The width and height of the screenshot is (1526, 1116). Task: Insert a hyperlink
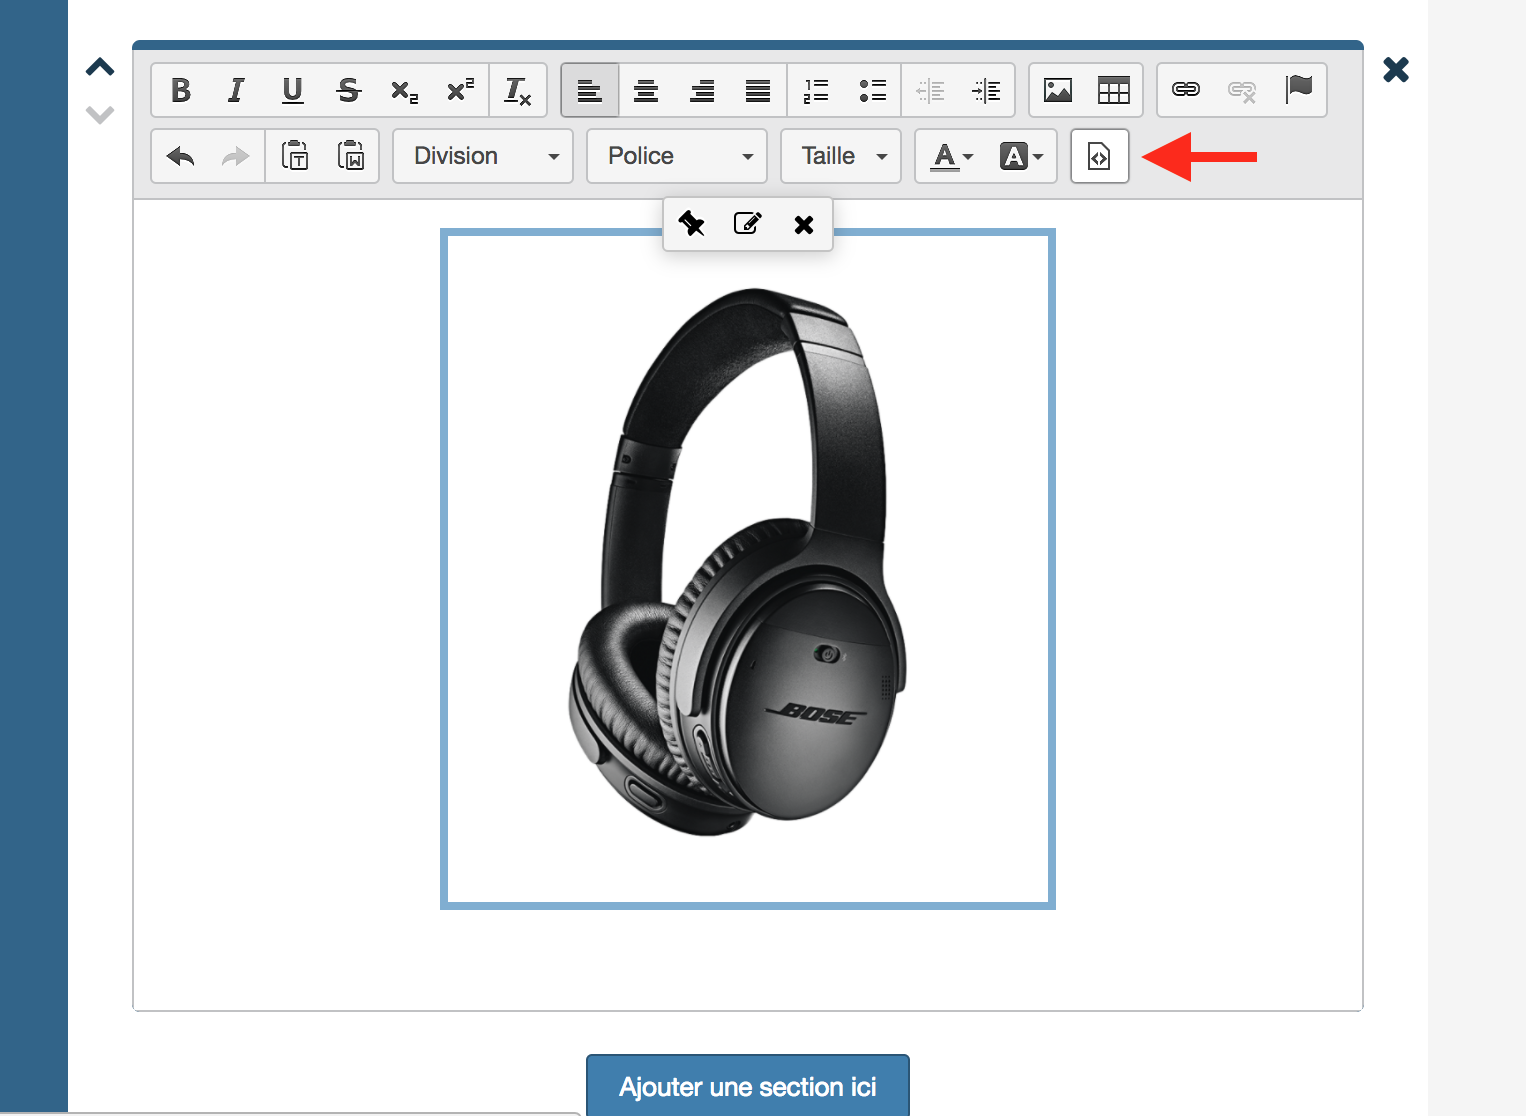(x=1186, y=90)
